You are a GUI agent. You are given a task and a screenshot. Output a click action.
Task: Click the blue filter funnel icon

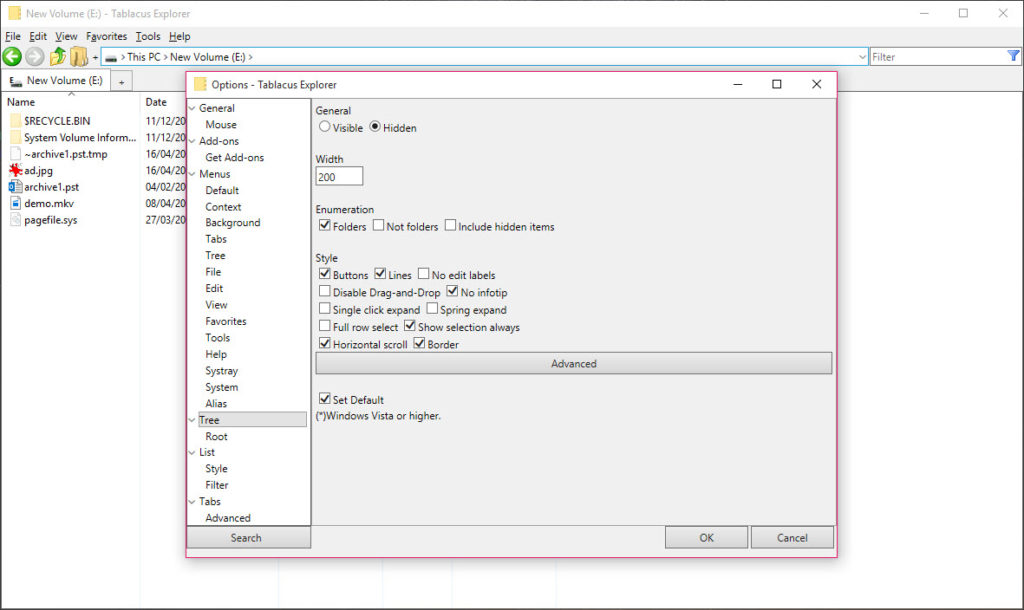click(x=1013, y=56)
